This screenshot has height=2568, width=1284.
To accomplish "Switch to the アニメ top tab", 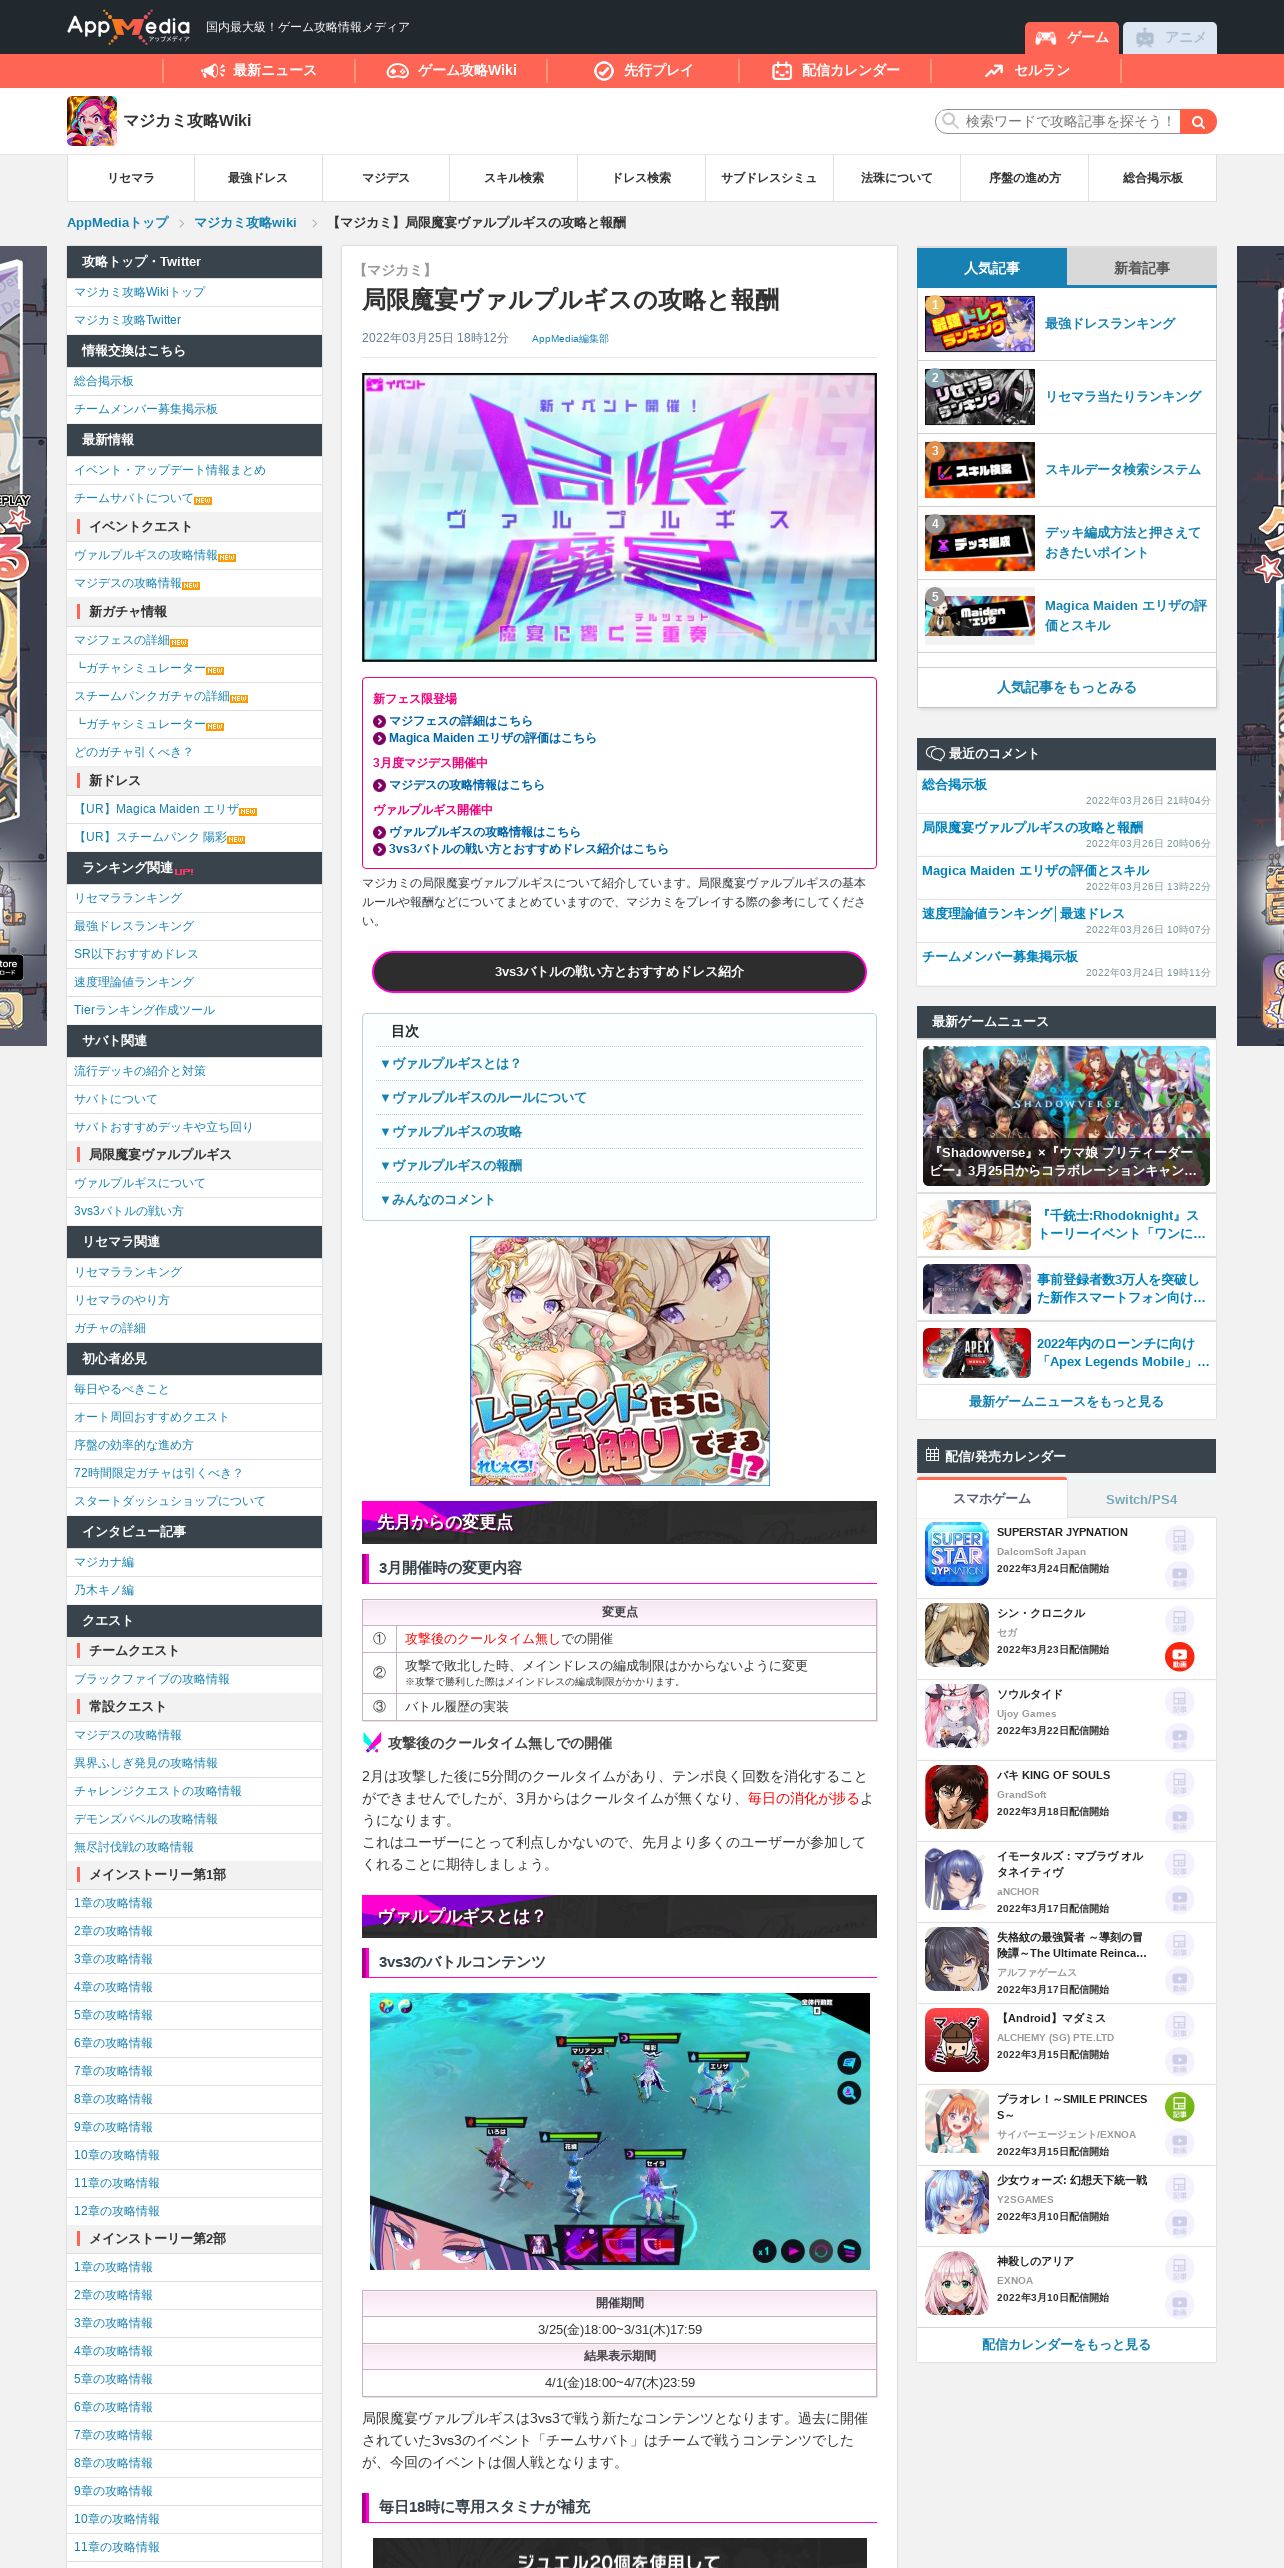I will coord(1170,37).
